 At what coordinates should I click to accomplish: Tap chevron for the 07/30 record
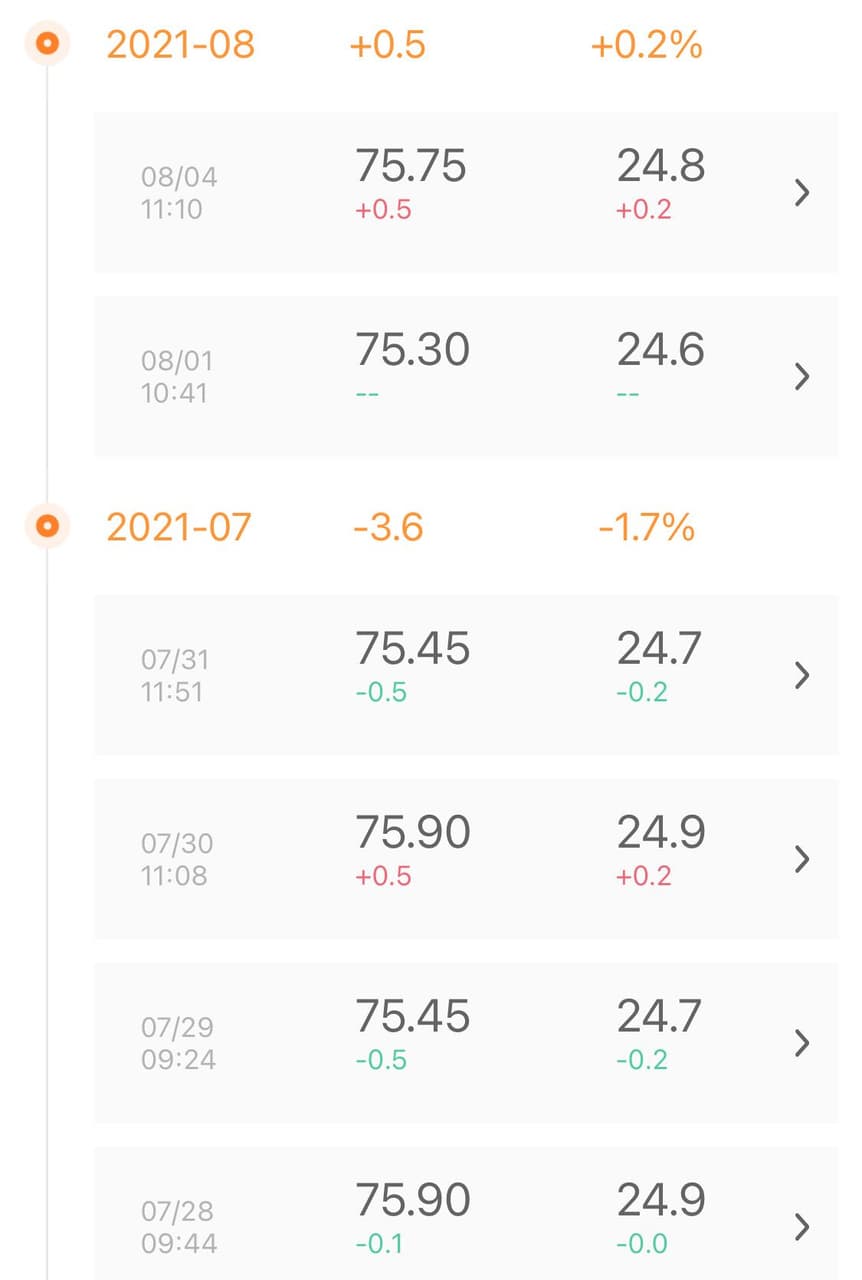[800, 859]
